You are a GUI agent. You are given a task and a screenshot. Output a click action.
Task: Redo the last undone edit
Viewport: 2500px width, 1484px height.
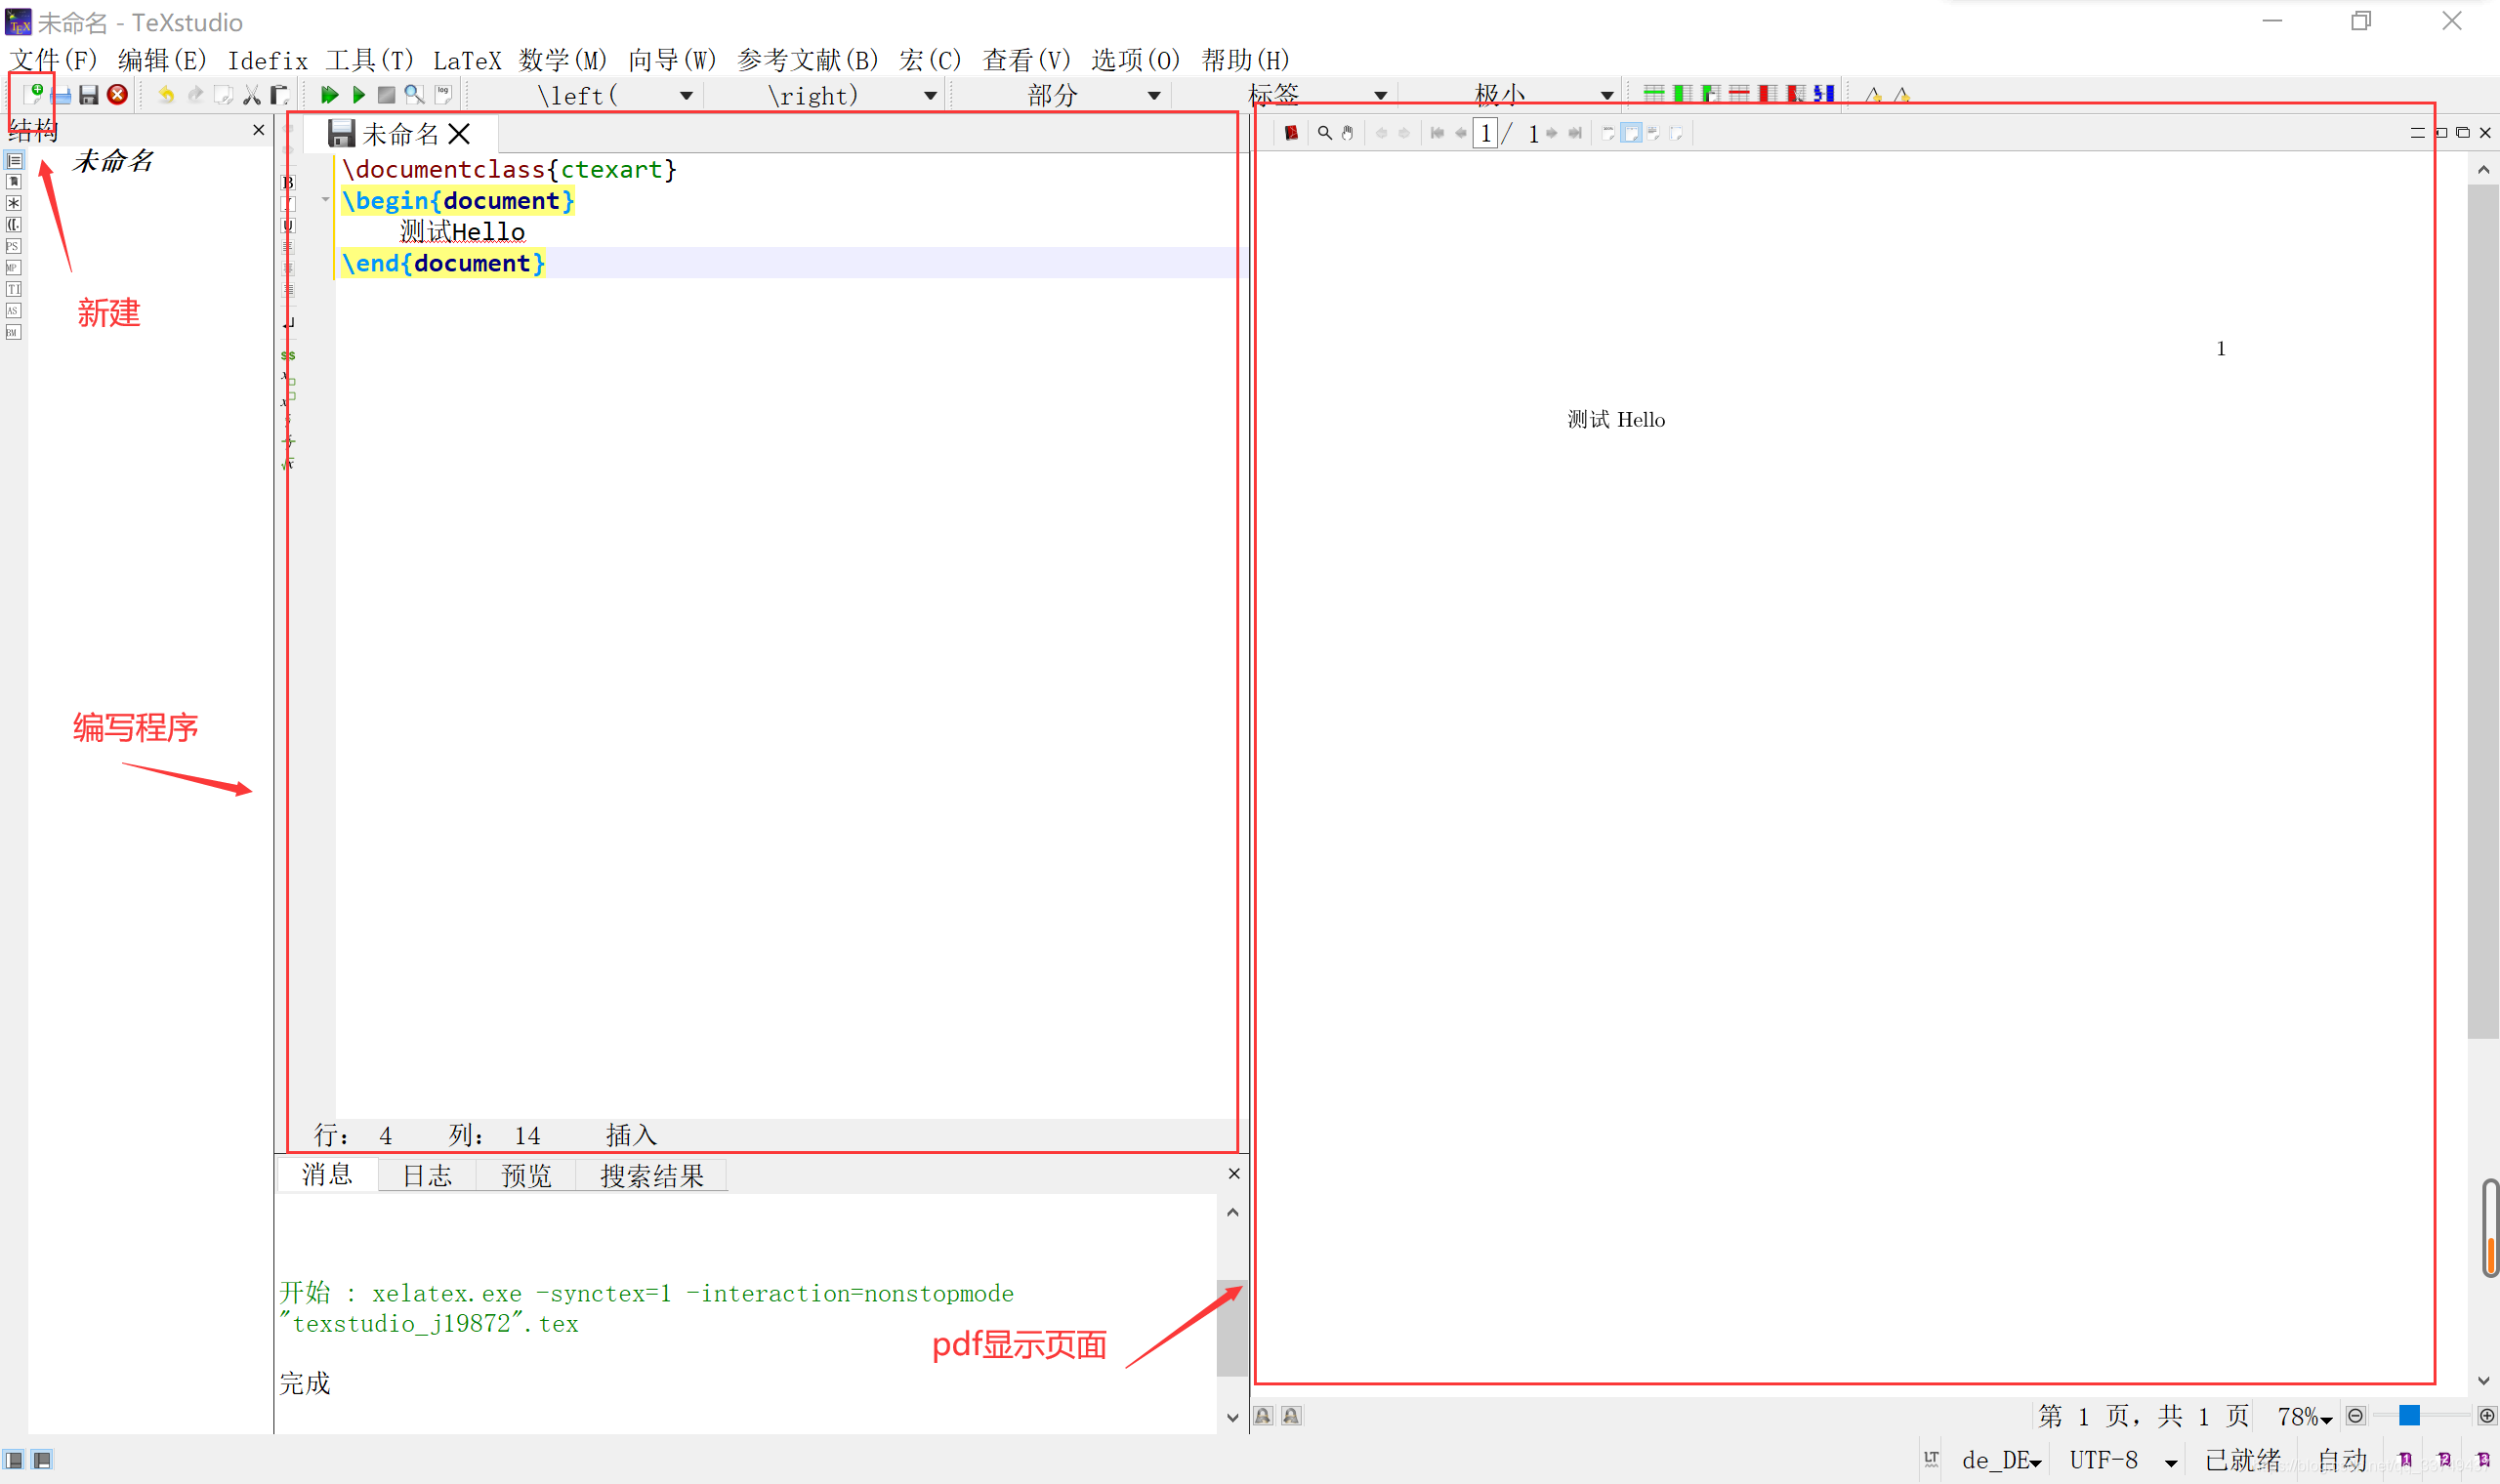pyautogui.click(x=195, y=95)
